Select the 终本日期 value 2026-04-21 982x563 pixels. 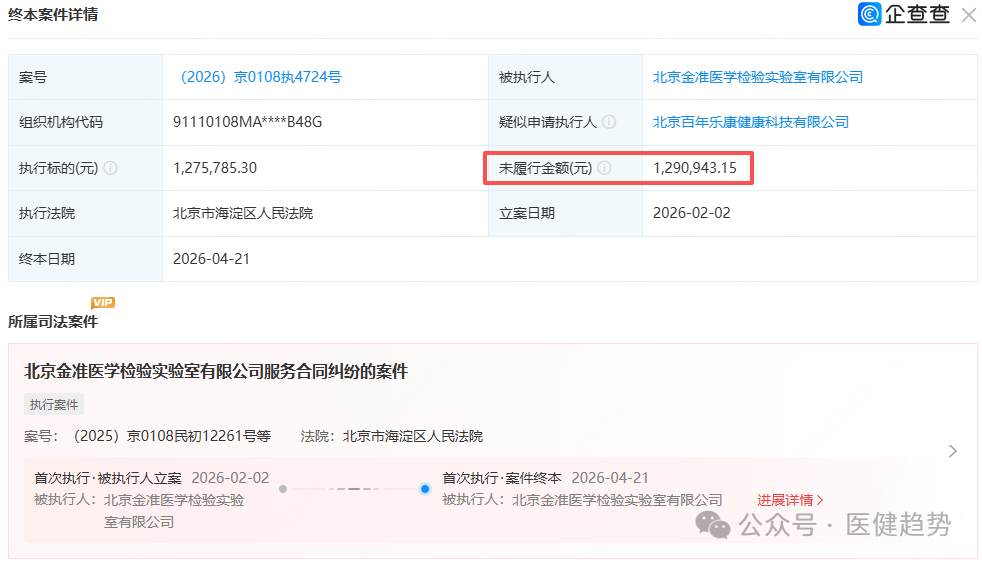(x=211, y=259)
